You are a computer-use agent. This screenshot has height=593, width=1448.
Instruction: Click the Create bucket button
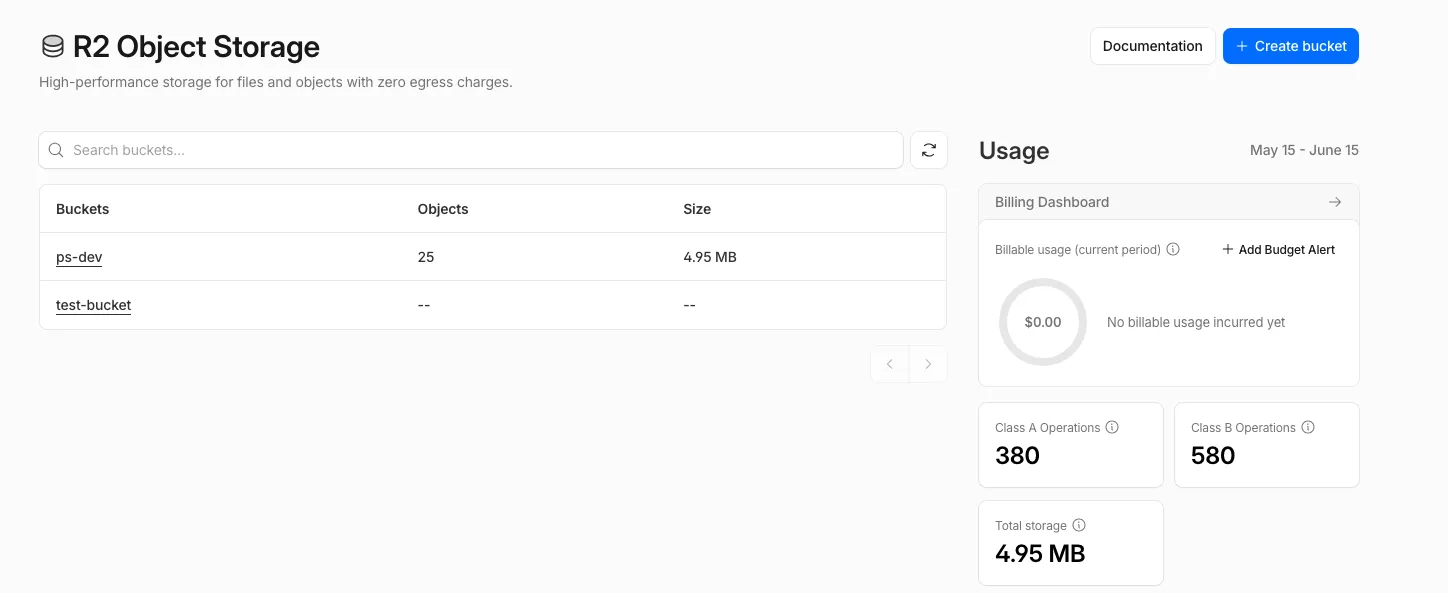(1291, 46)
